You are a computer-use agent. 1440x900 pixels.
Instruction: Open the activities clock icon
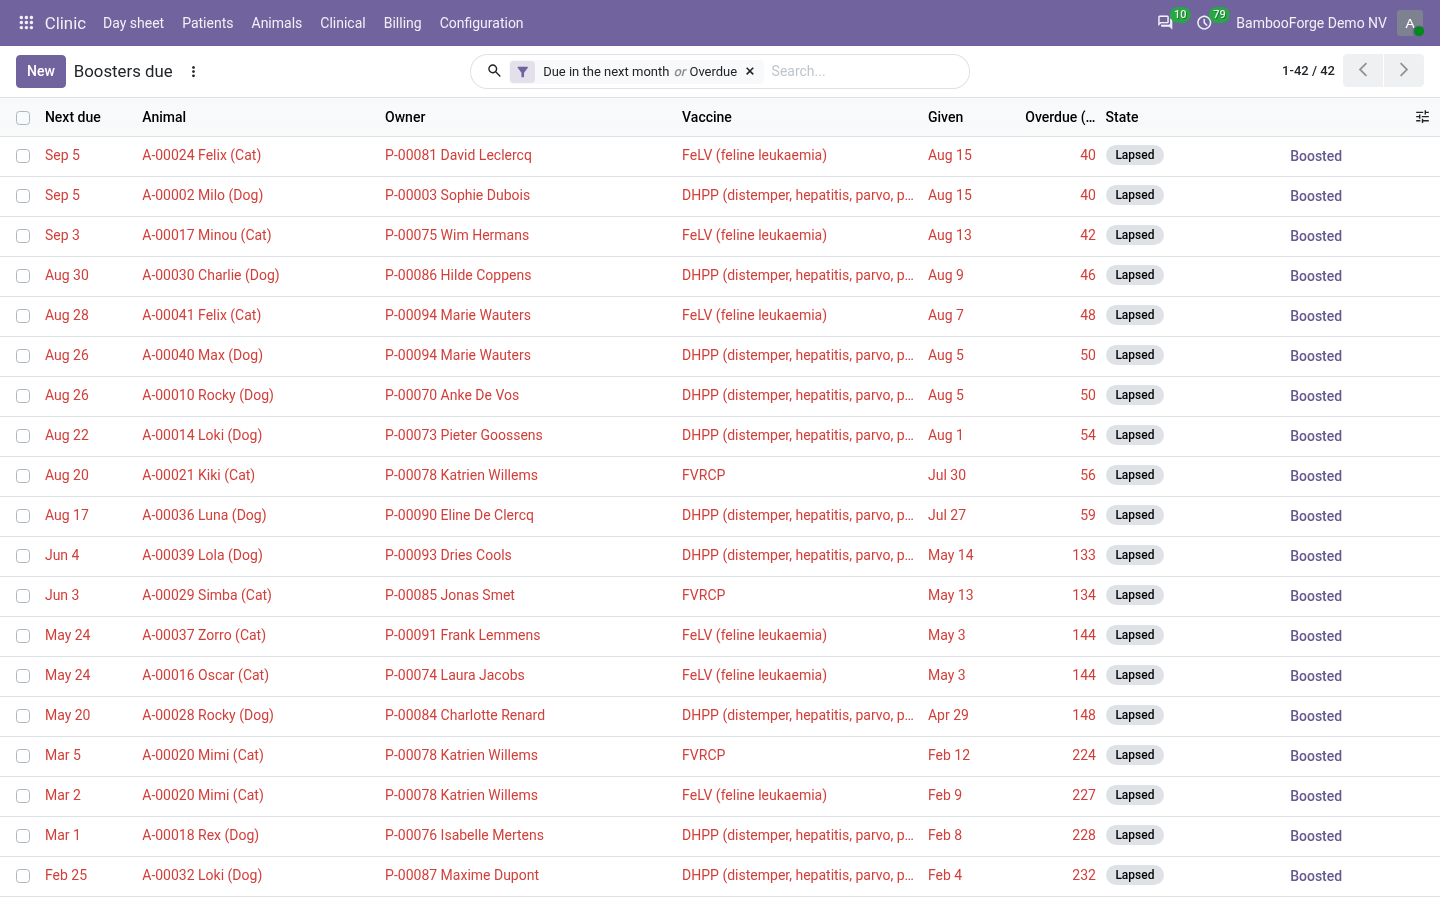pyautogui.click(x=1204, y=23)
